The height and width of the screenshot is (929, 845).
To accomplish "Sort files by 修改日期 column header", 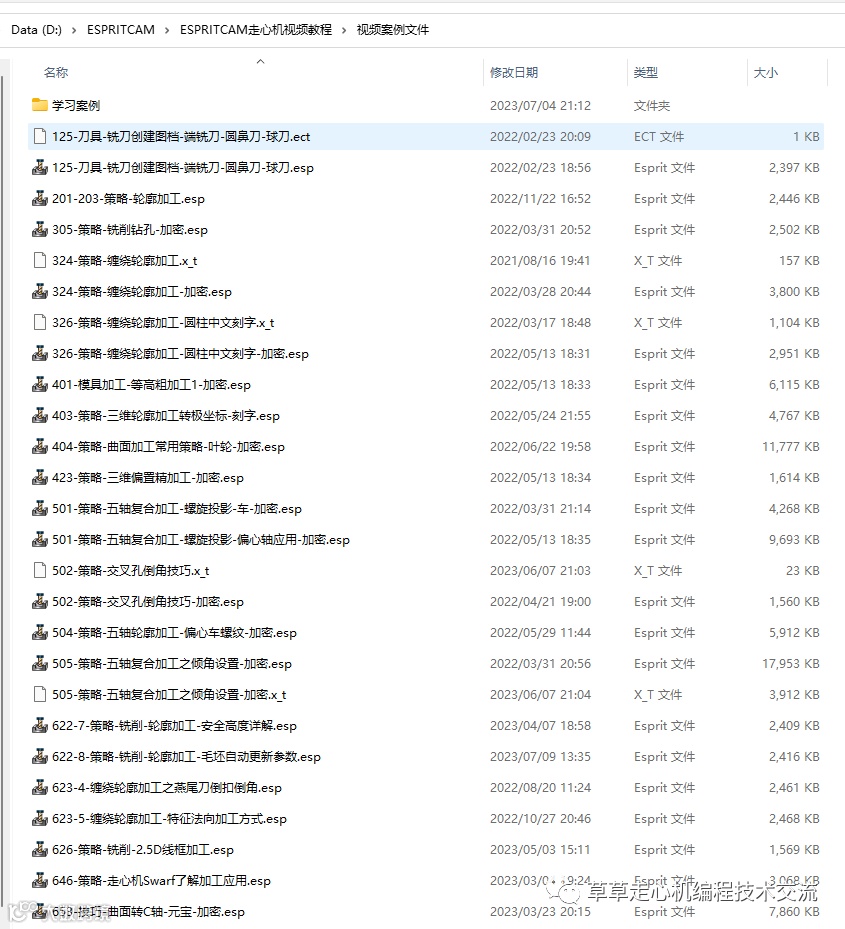I will click(514, 72).
